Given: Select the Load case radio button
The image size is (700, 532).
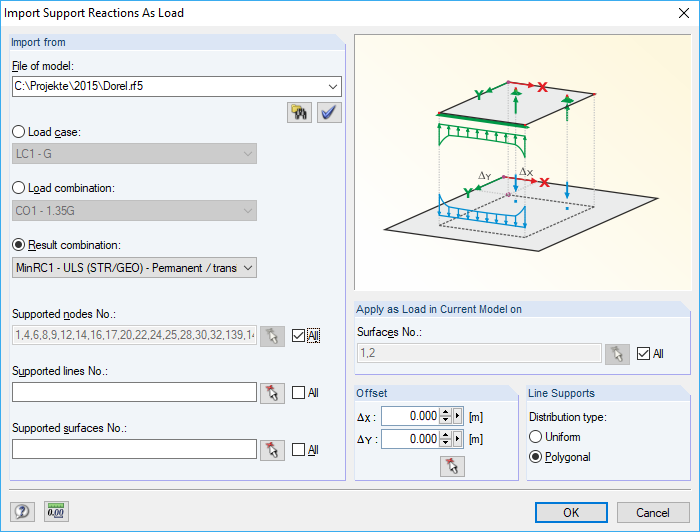Looking at the screenshot, I should [18, 132].
